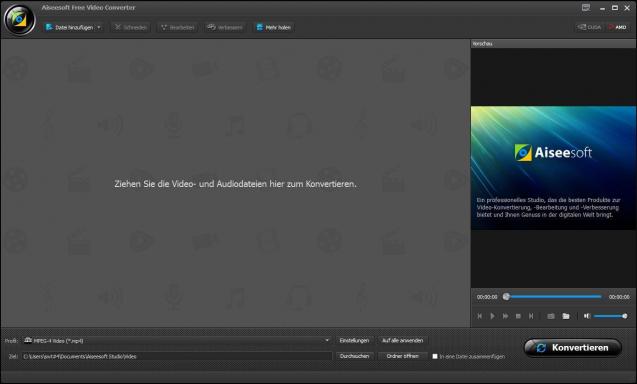Screen dimensions: 637x384
Task: Open the Profil format dropdown
Action: pyautogui.click(x=177, y=341)
